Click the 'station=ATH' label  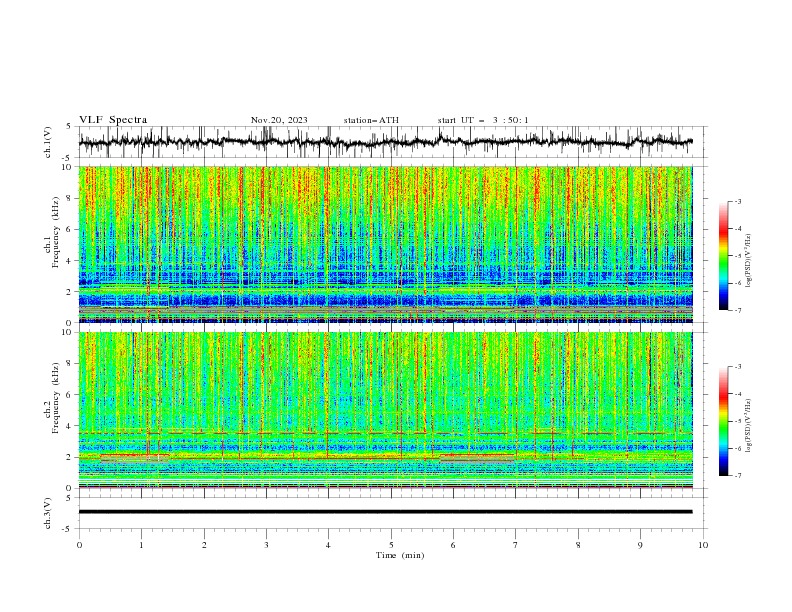pos(371,120)
